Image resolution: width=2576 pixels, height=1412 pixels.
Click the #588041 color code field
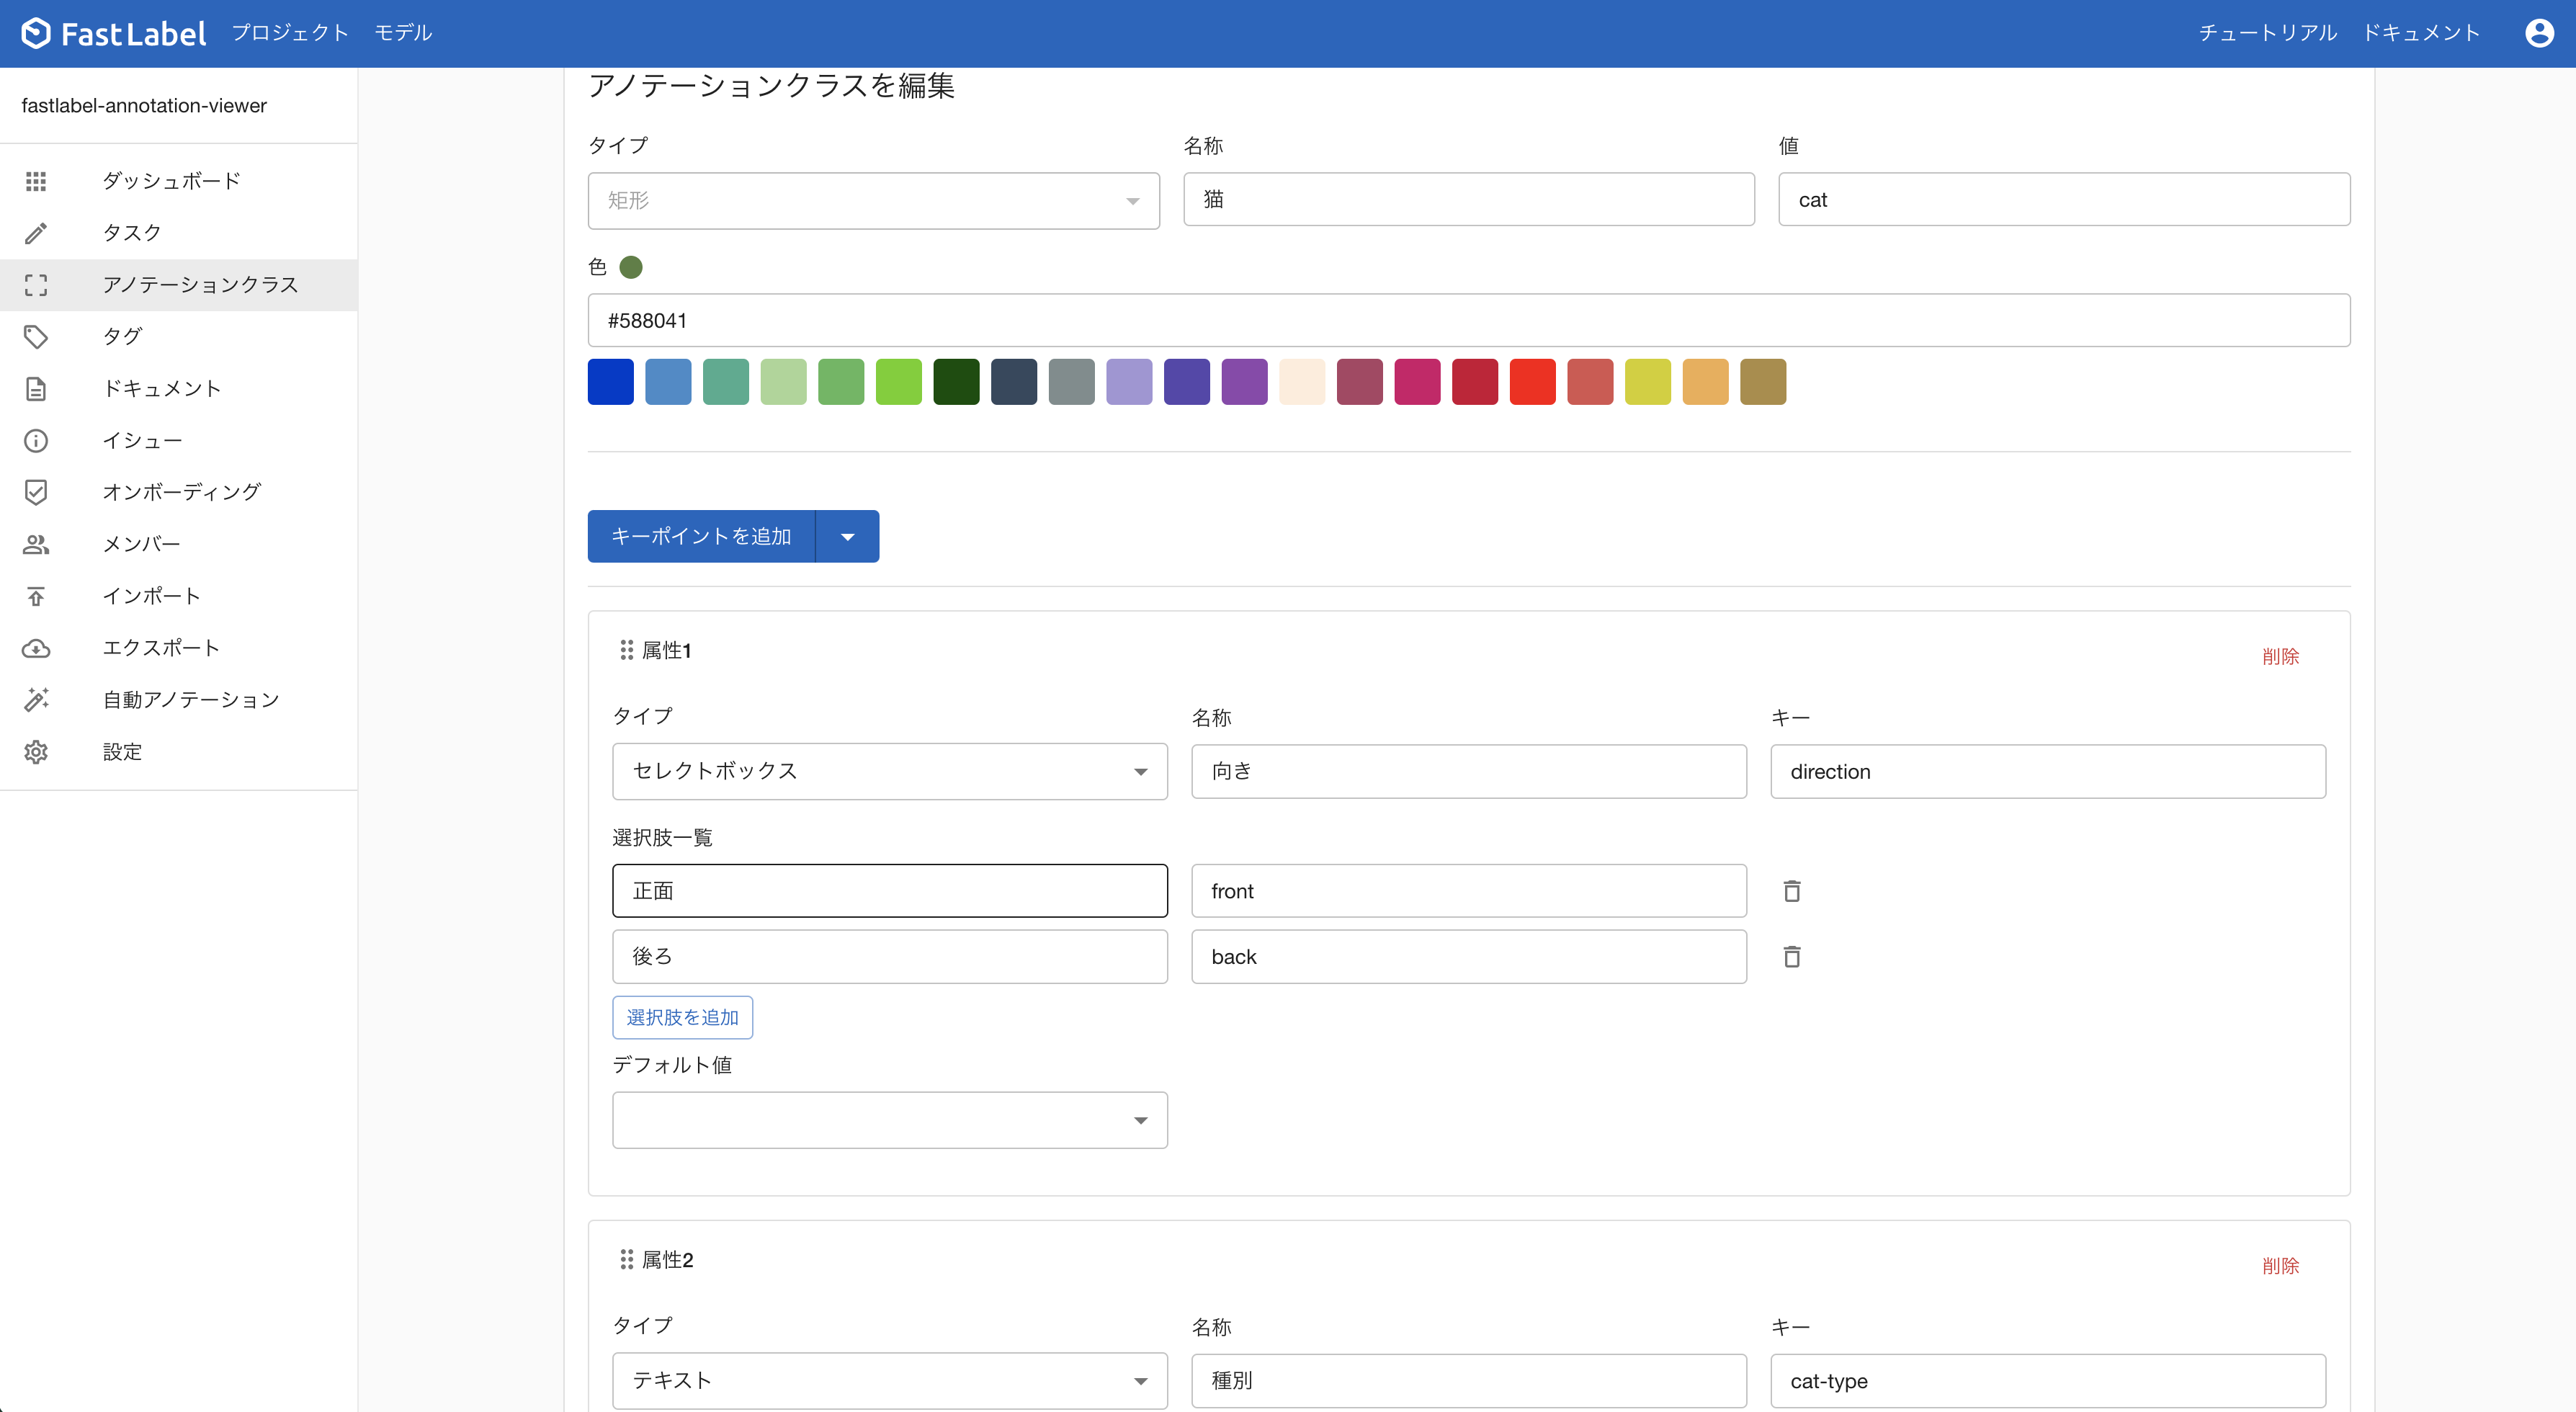click(x=1468, y=320)
